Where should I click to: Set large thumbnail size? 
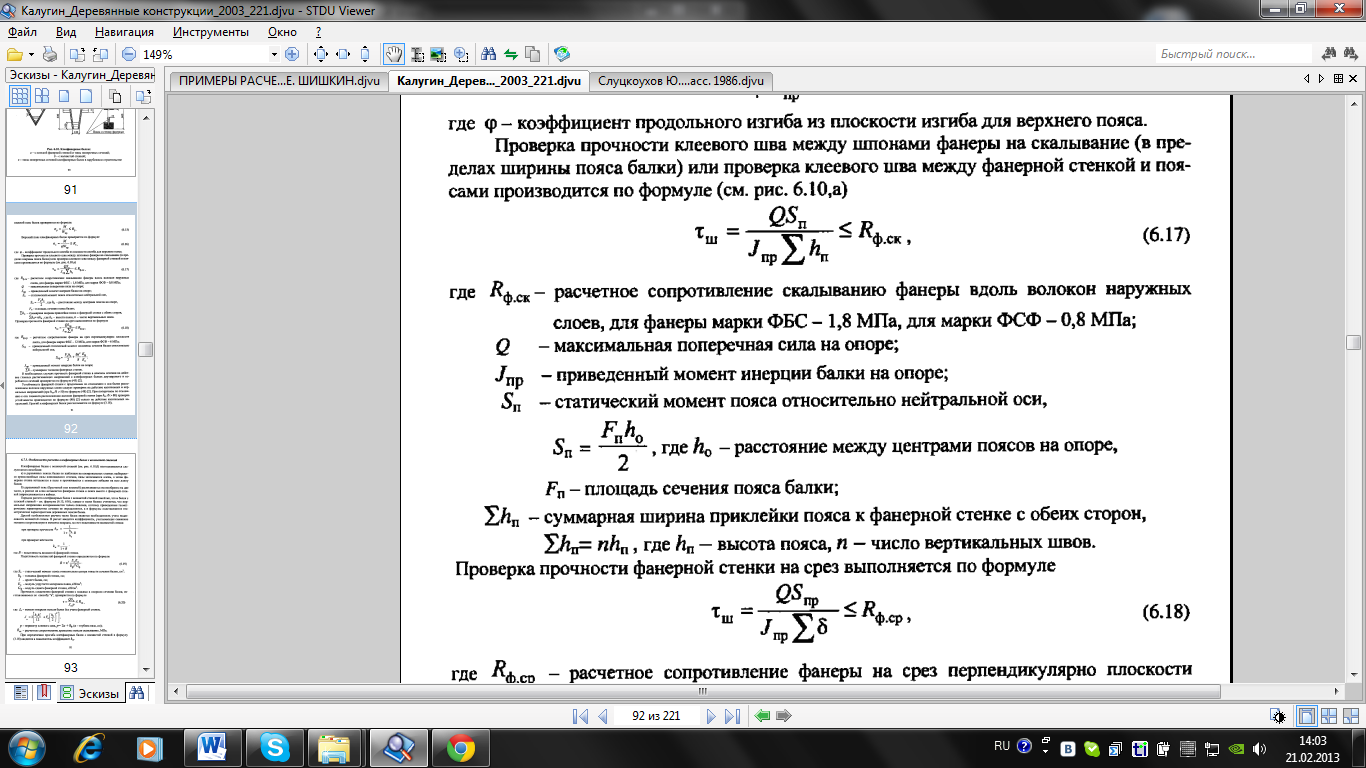point(65,96)
